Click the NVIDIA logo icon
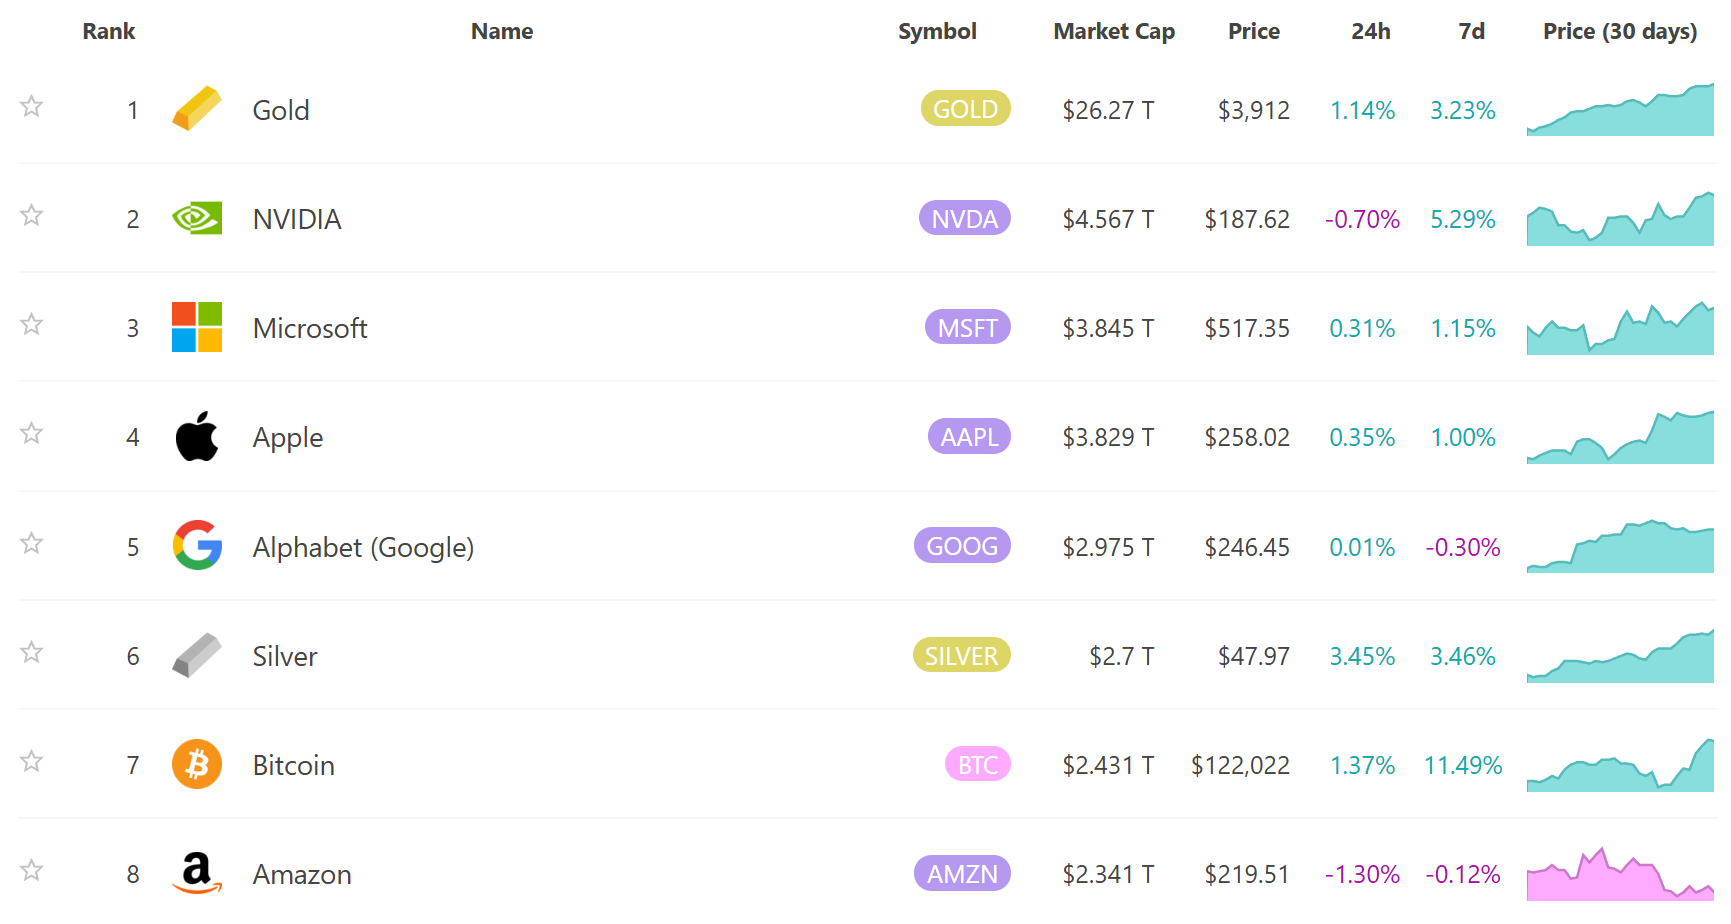1731x924 pixels. [x=197, y=218]
